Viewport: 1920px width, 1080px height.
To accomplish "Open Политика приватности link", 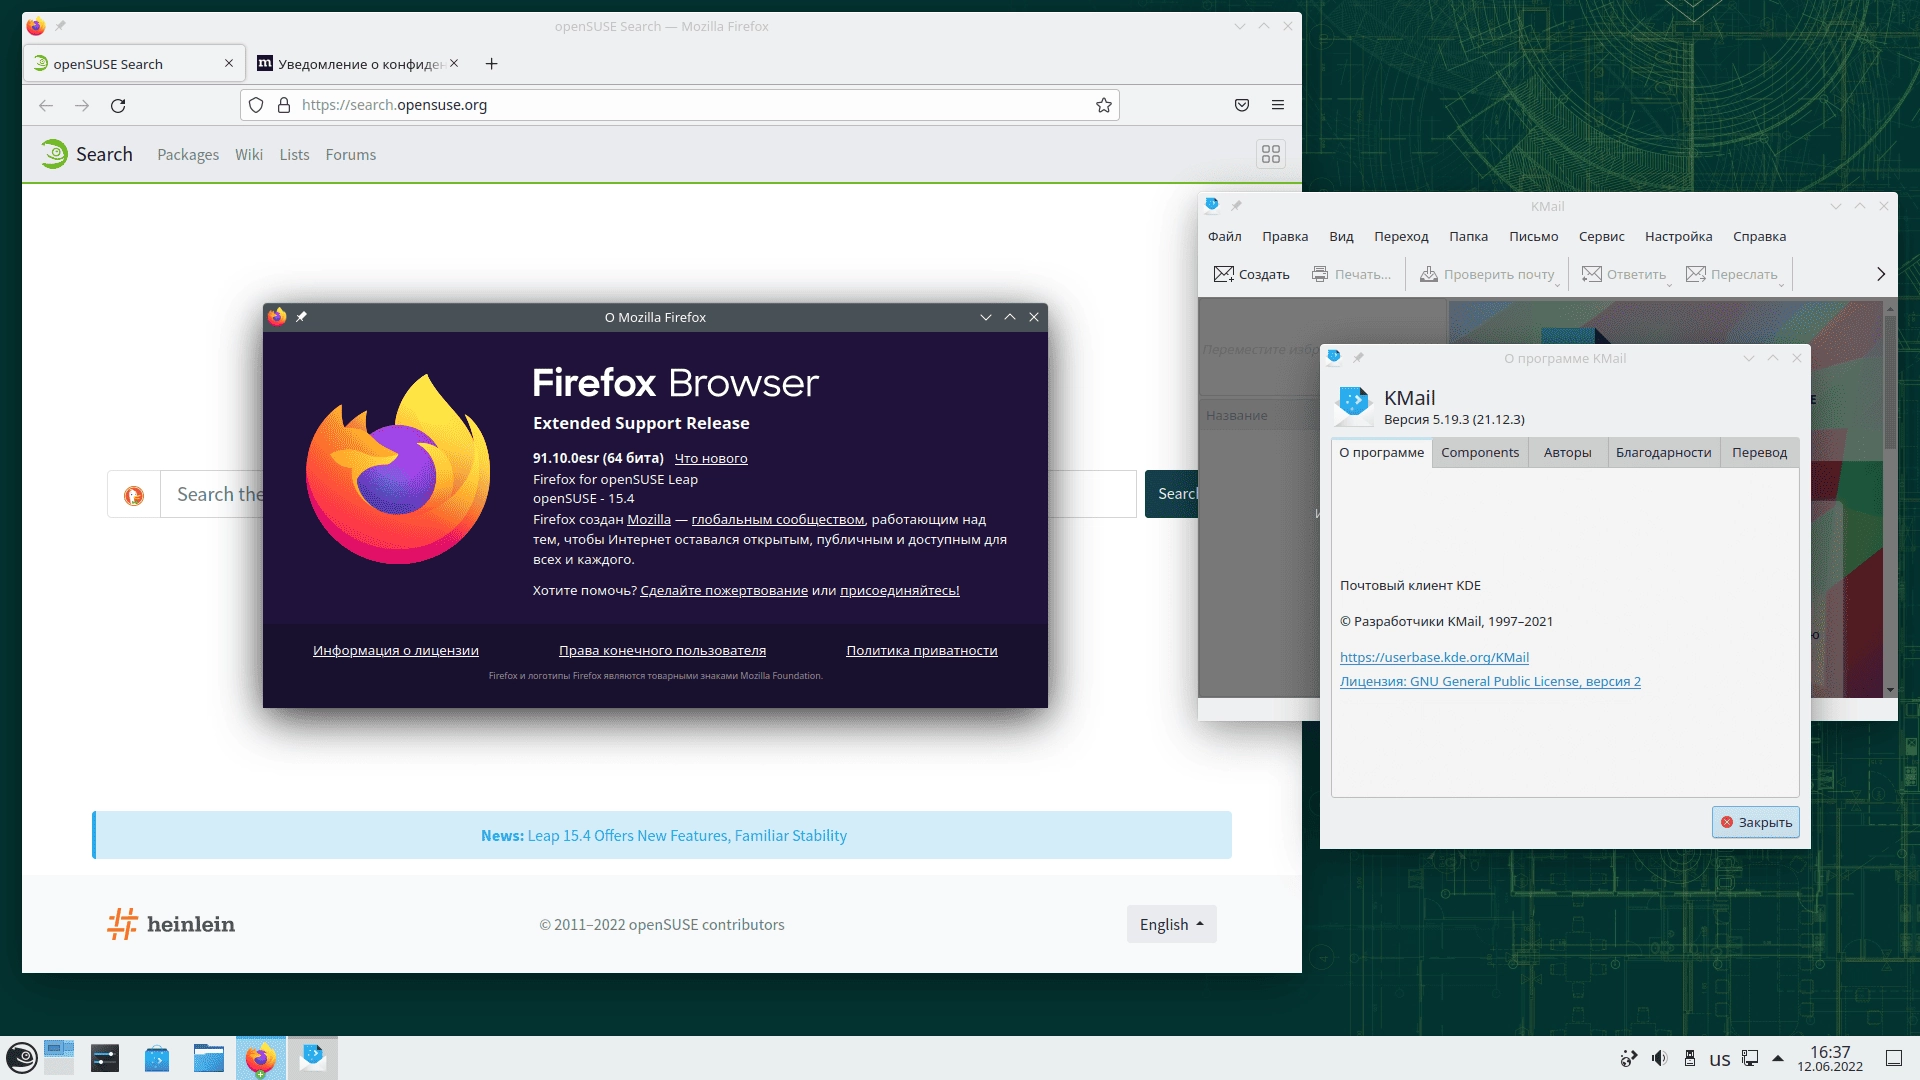I will [921, 651].
